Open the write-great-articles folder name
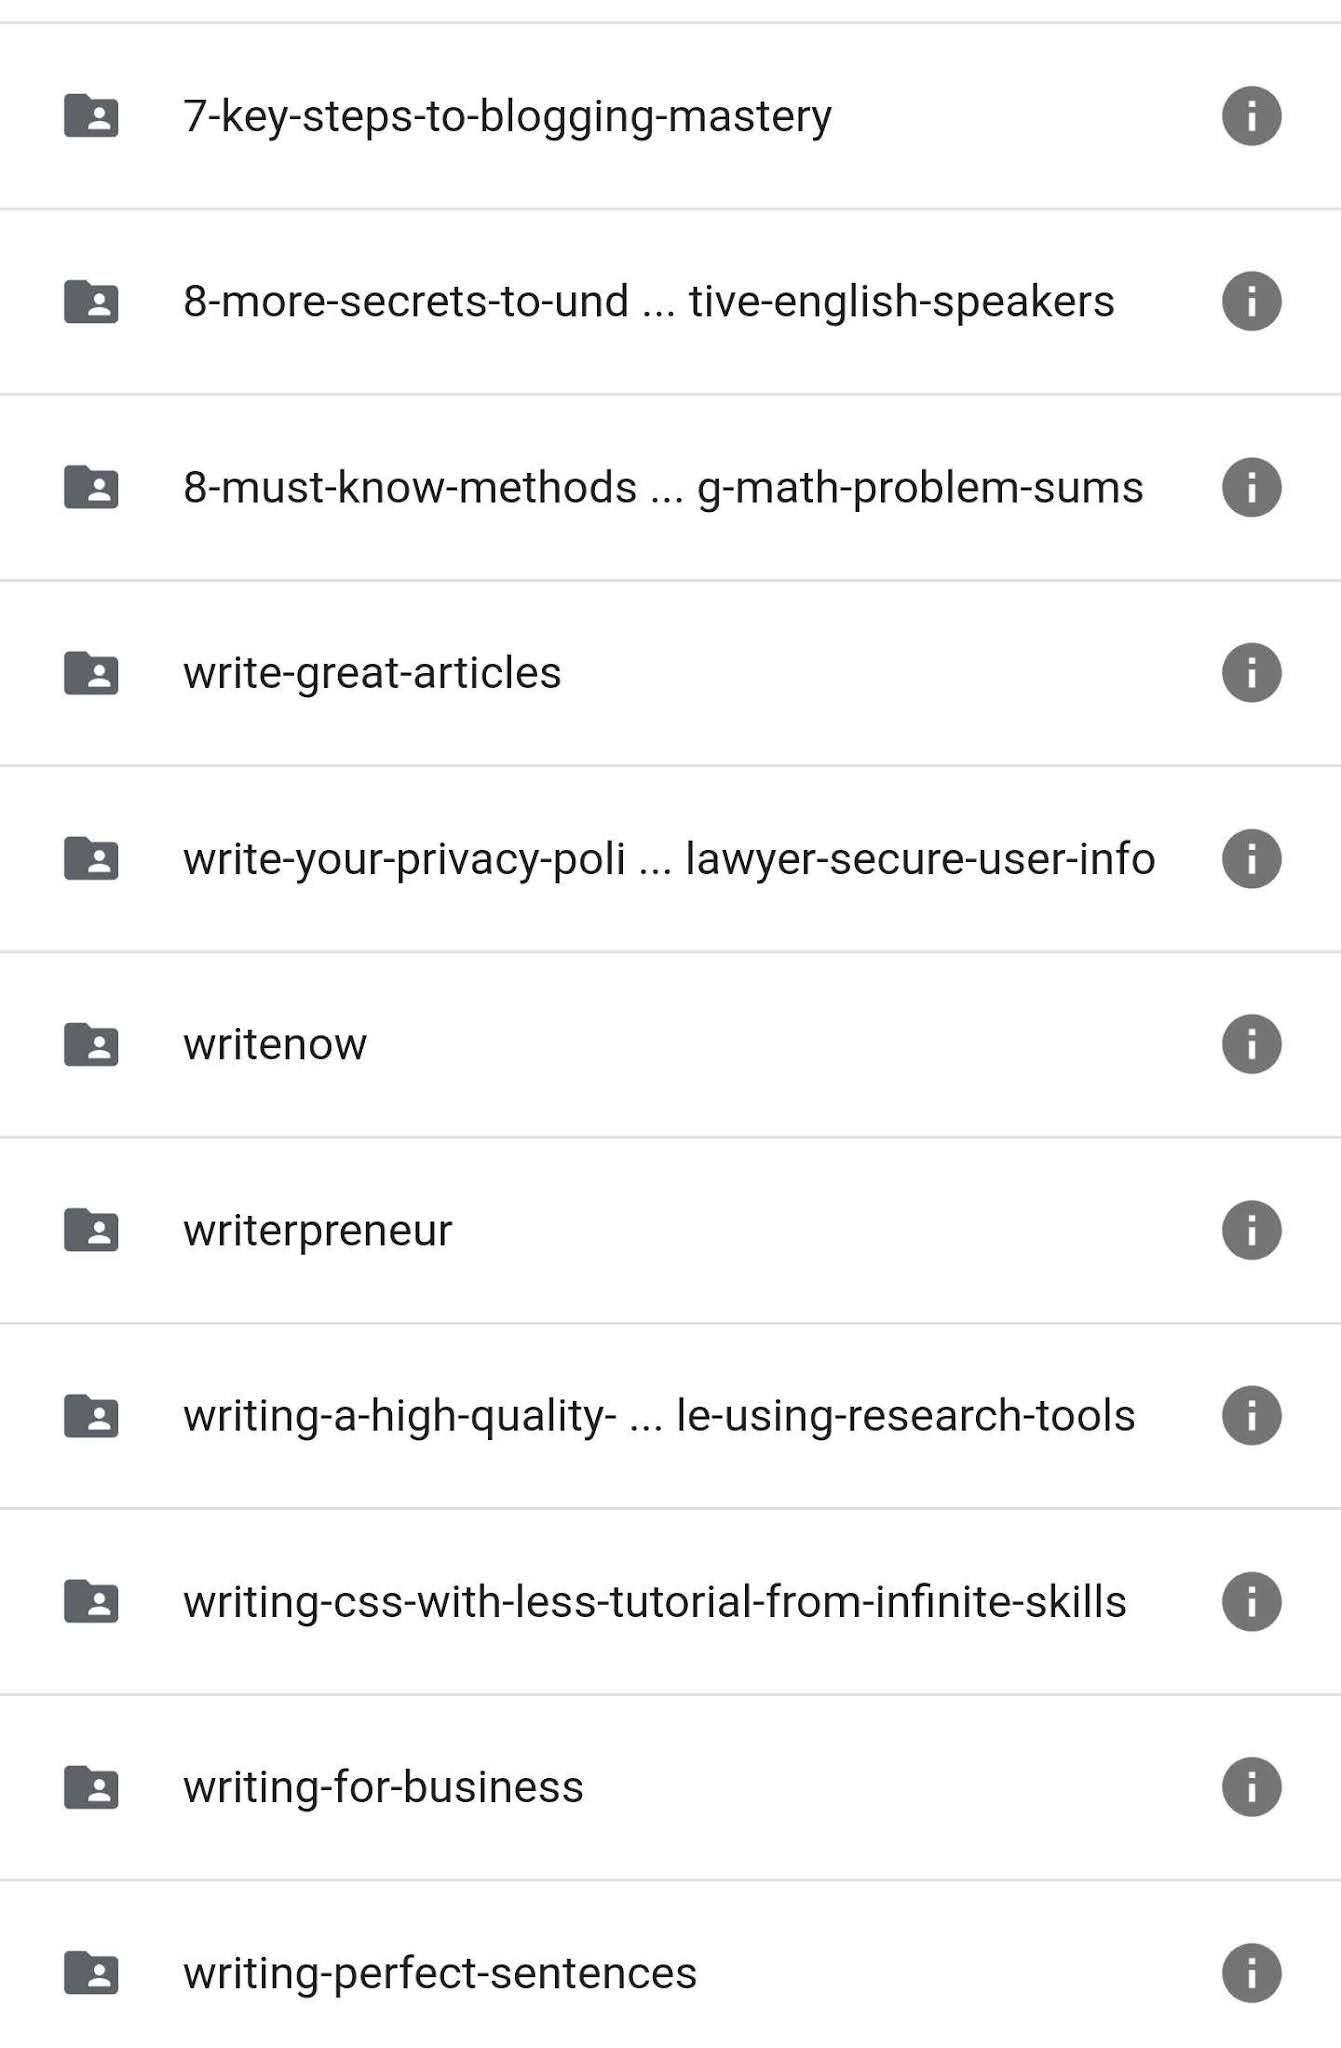The width and height of the screenshot is (1341, 2048). (372, 673)
